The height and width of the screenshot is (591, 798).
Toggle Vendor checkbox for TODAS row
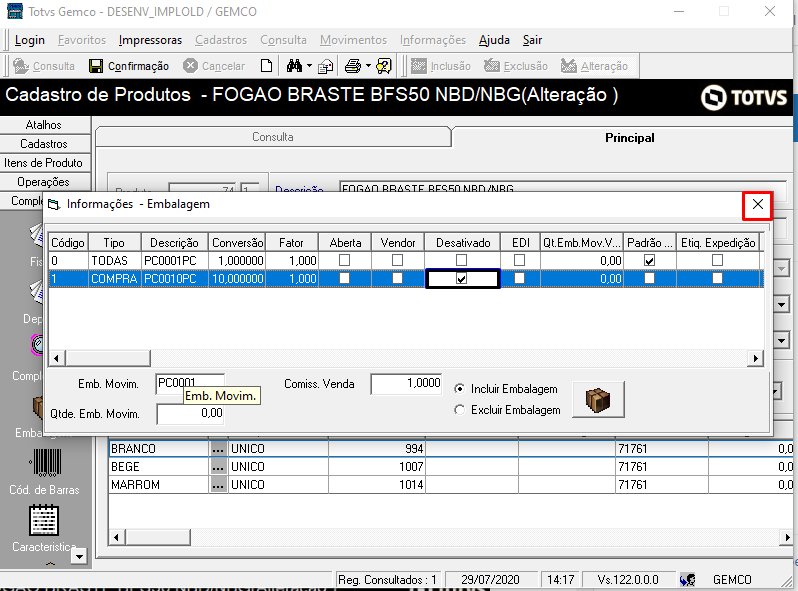tap(397, 260)
